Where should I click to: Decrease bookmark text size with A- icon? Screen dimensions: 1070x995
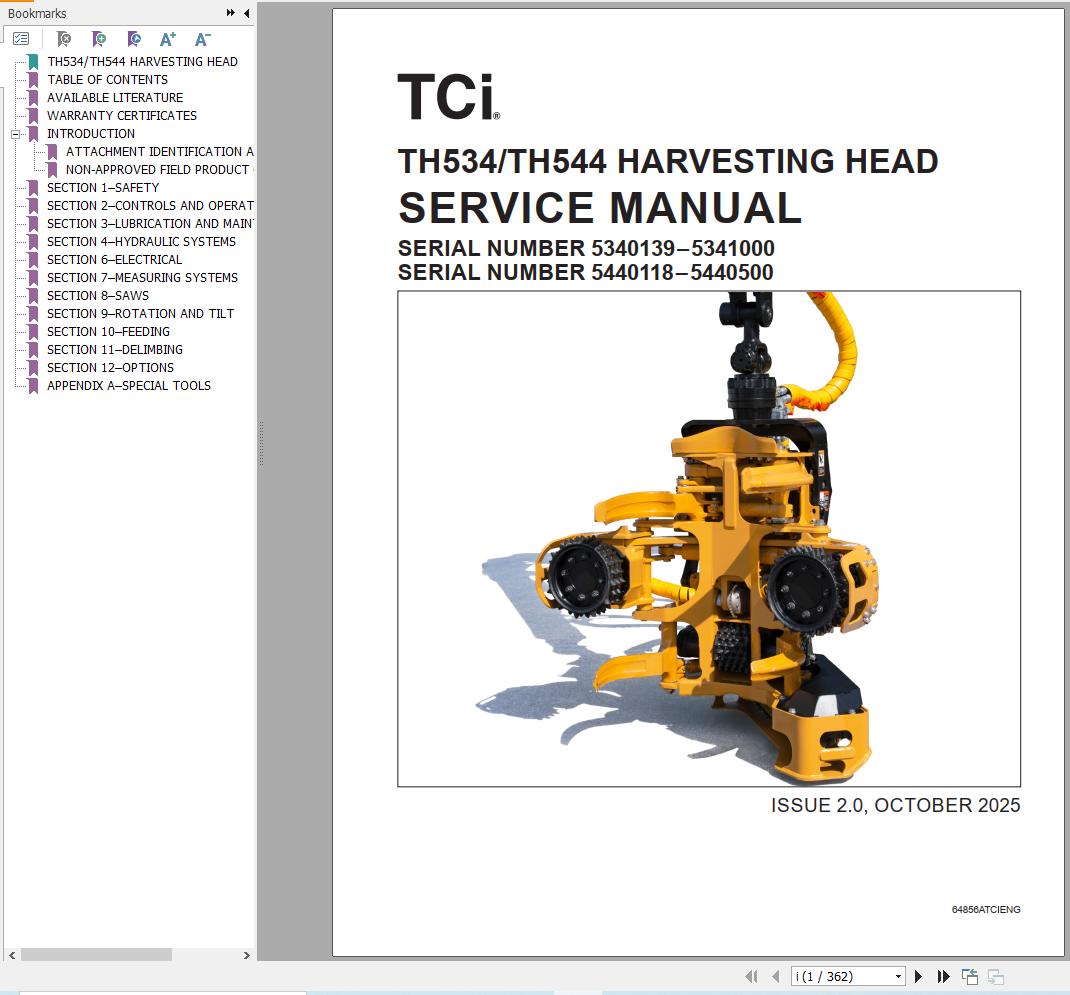(x=202, y=38)
